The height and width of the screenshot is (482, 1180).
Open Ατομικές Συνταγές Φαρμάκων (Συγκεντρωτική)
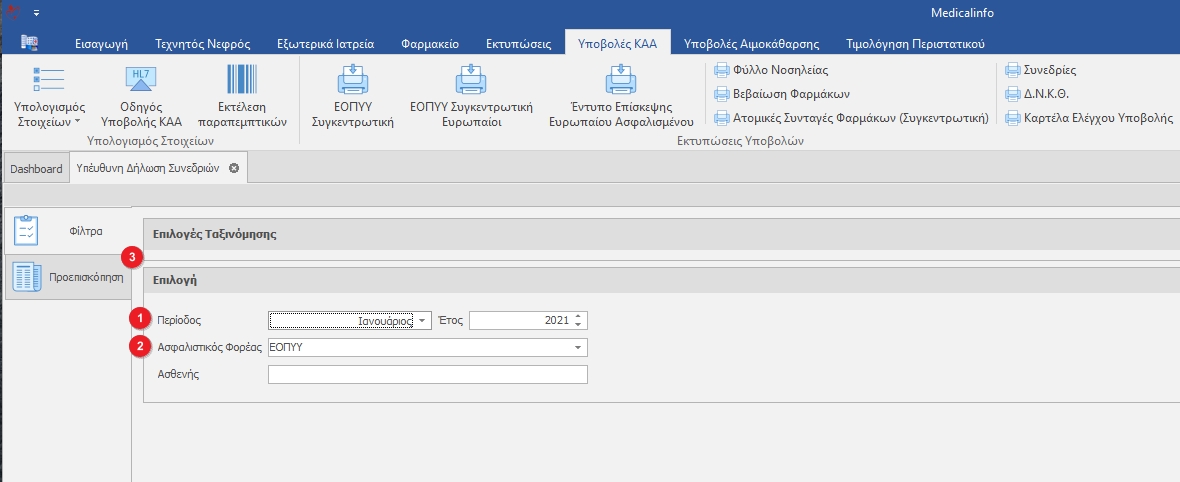point(850,118)
